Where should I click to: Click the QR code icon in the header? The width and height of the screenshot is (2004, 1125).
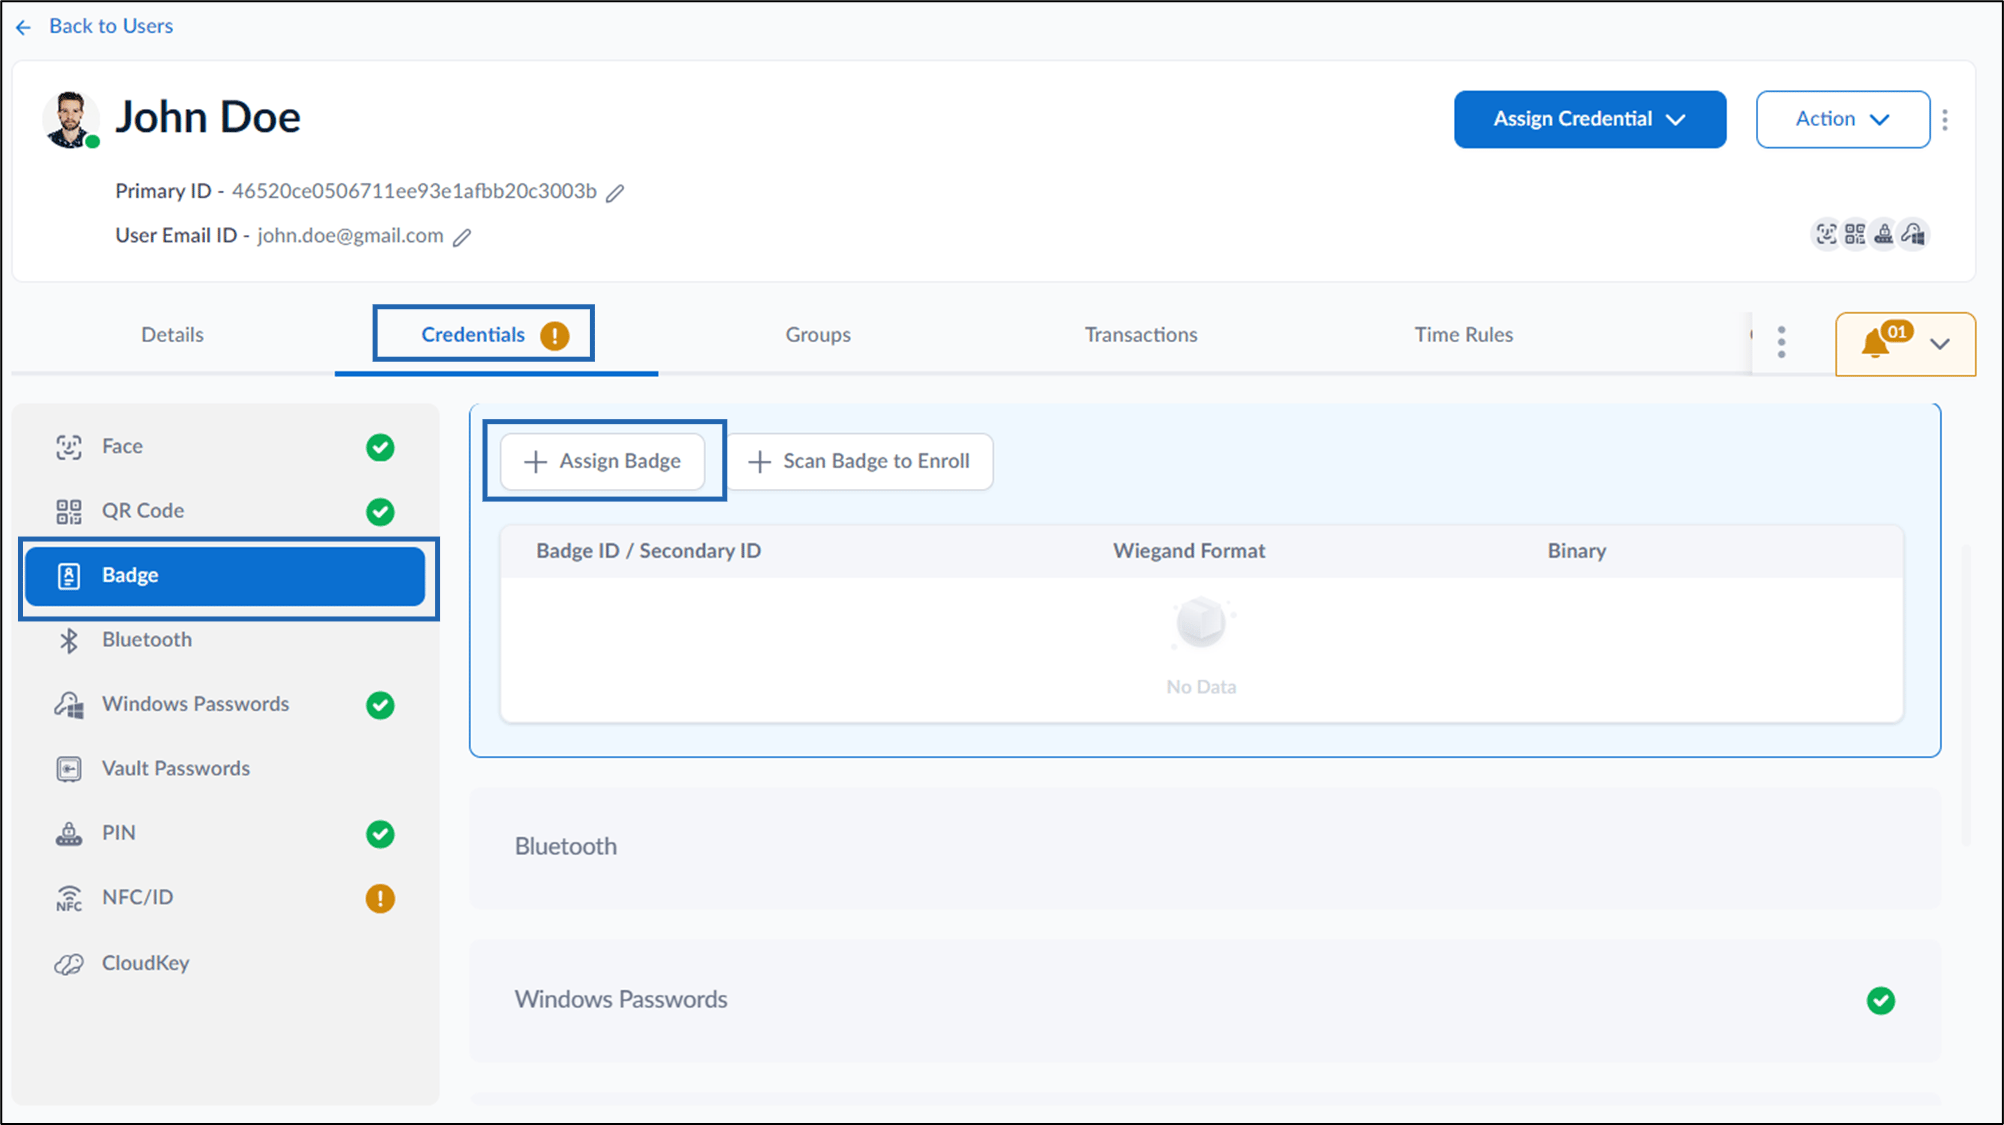1855,234
